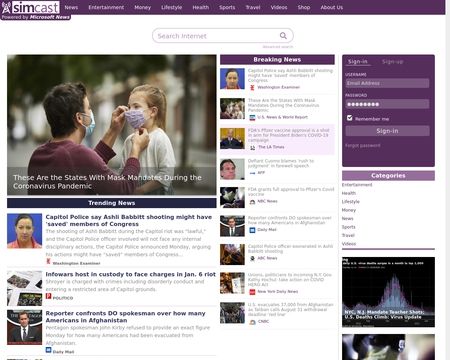Click the CNBC source icon
The height and width of the screenshot is (360, 450).
point(252,322)
